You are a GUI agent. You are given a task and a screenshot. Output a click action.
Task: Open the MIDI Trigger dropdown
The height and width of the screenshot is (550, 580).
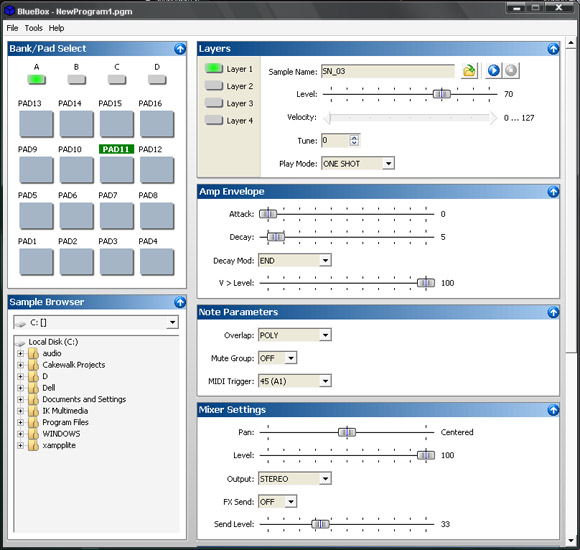click(325, 381)
